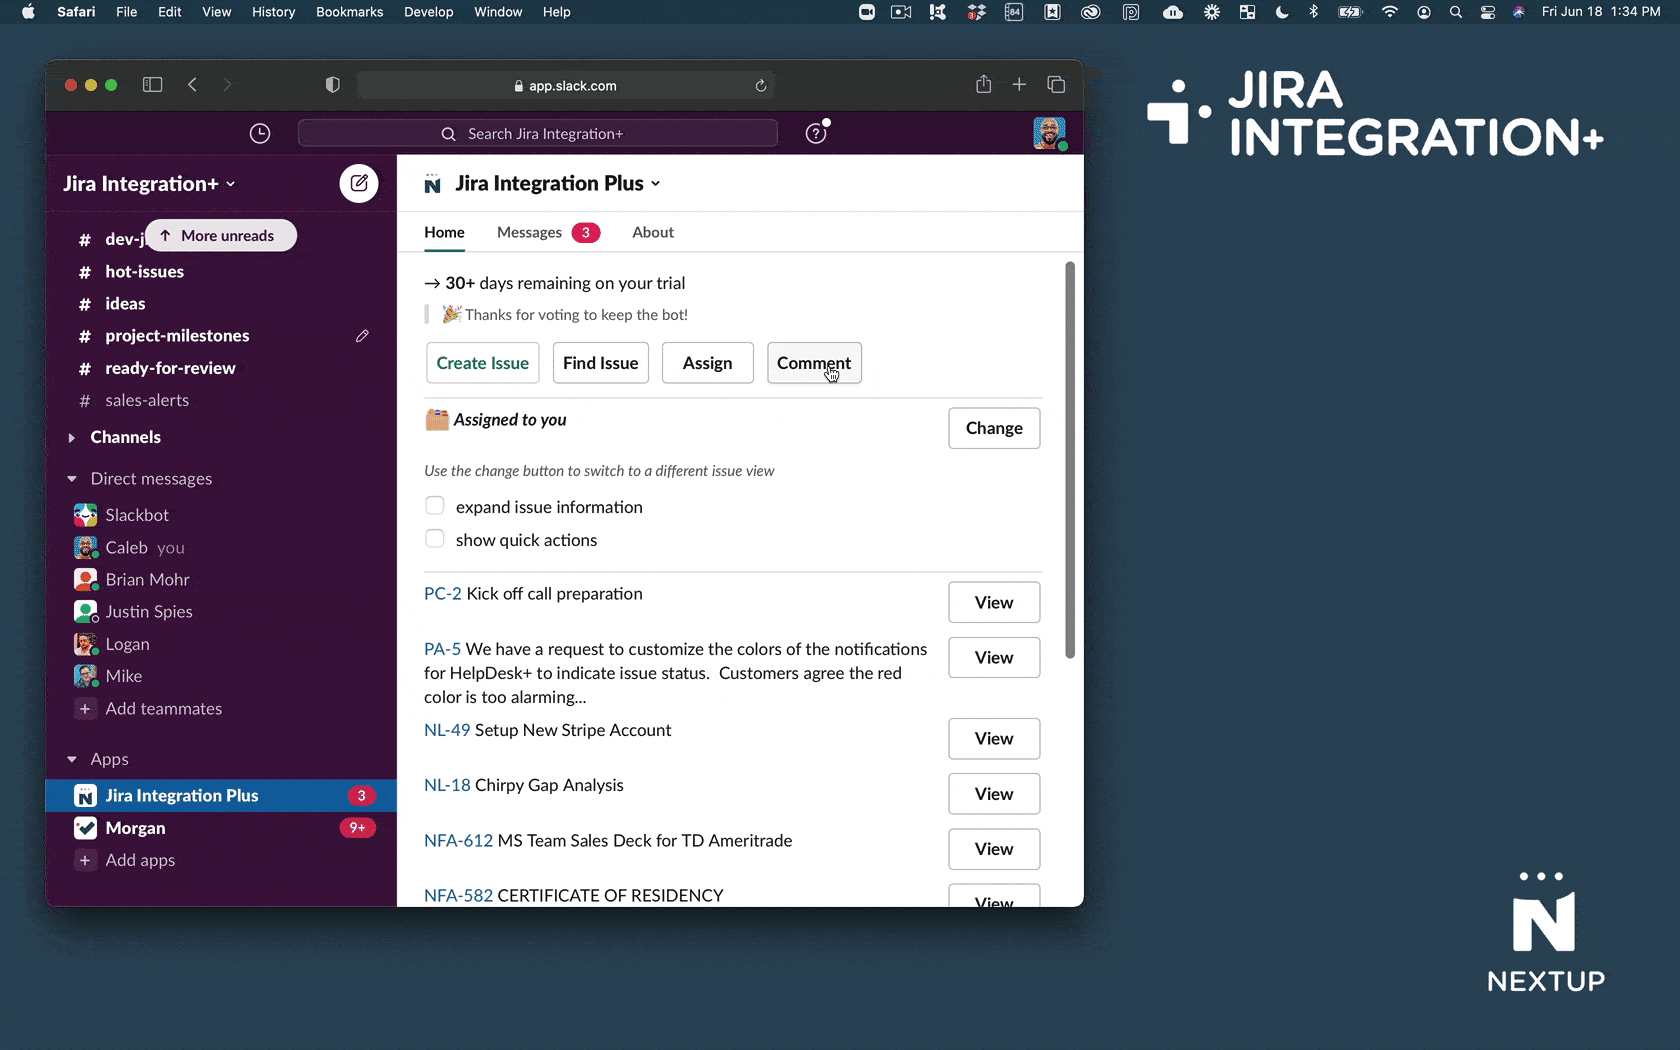Collapse the Apps section
The height and width of the screenshot is (1050, 1680).
pyautogui.click(x=71, y=759)
